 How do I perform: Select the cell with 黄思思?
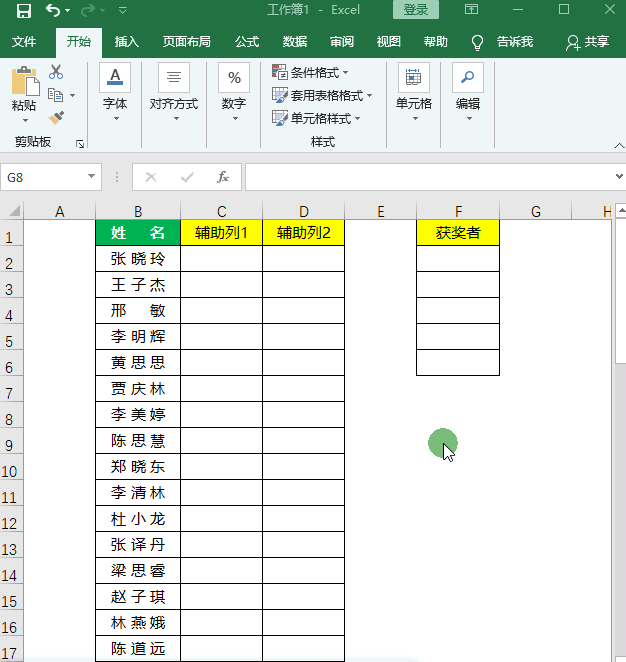pos(138,363)
